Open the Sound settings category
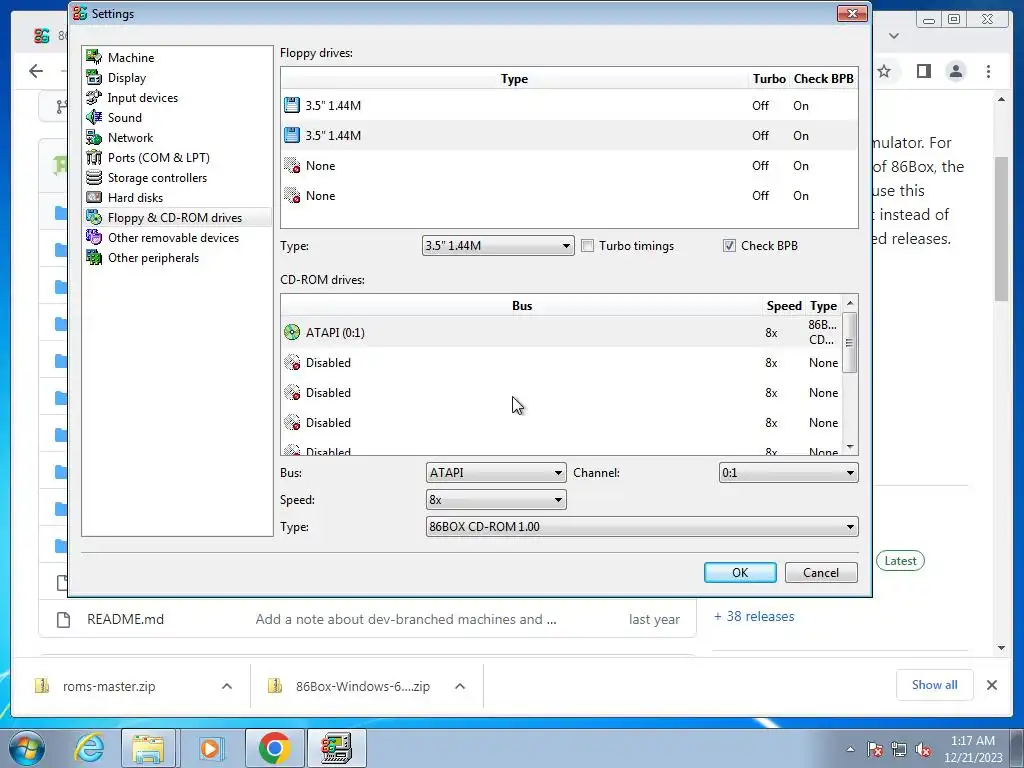This screenshot has width=1024, height=768. 124,118
